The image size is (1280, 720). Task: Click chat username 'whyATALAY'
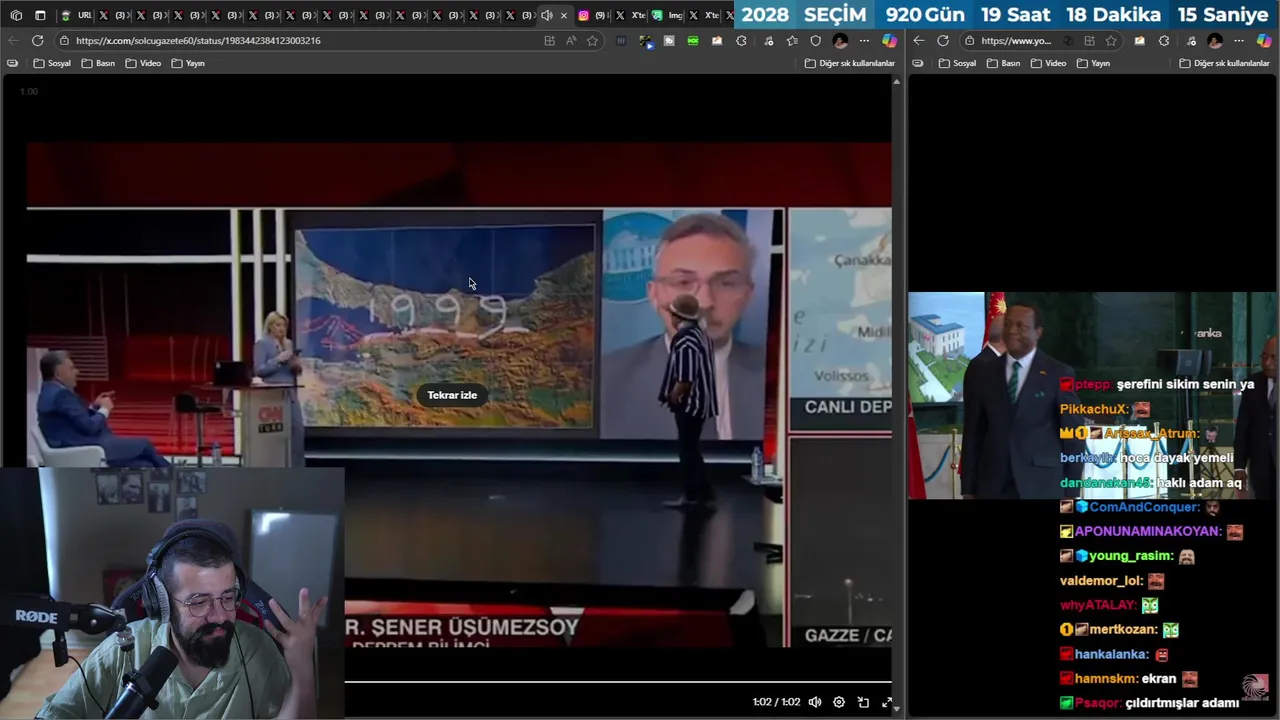click(x=1097, y=605)
